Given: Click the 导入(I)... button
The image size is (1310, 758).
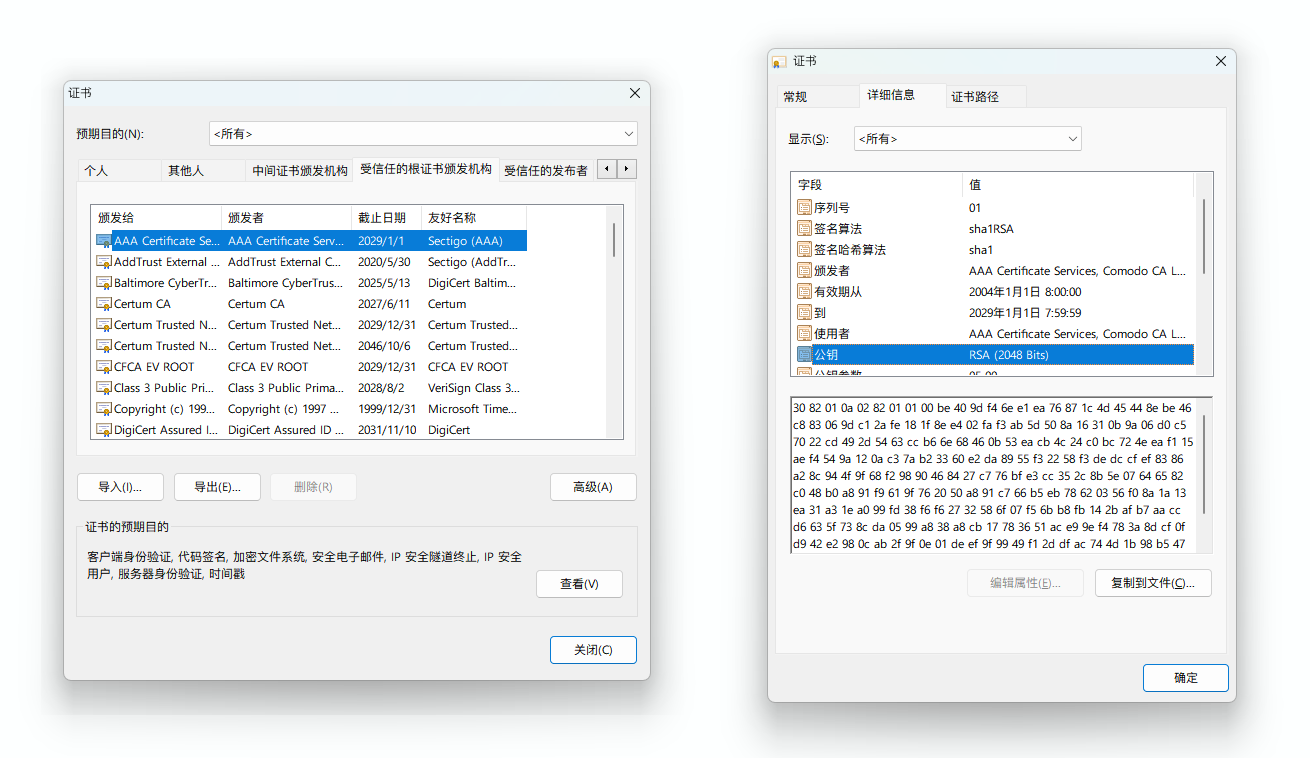Looking at the screenshot, I should (120, 487).
